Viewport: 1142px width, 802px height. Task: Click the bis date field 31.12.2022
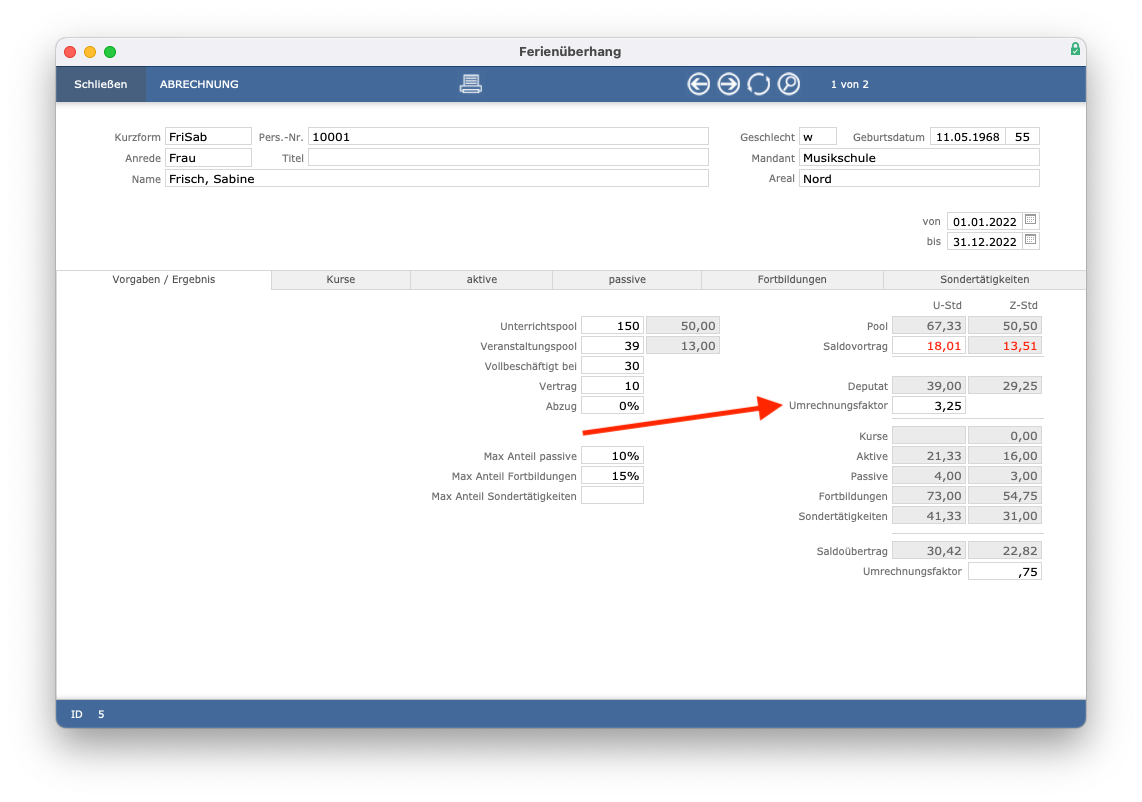(985, 242)
